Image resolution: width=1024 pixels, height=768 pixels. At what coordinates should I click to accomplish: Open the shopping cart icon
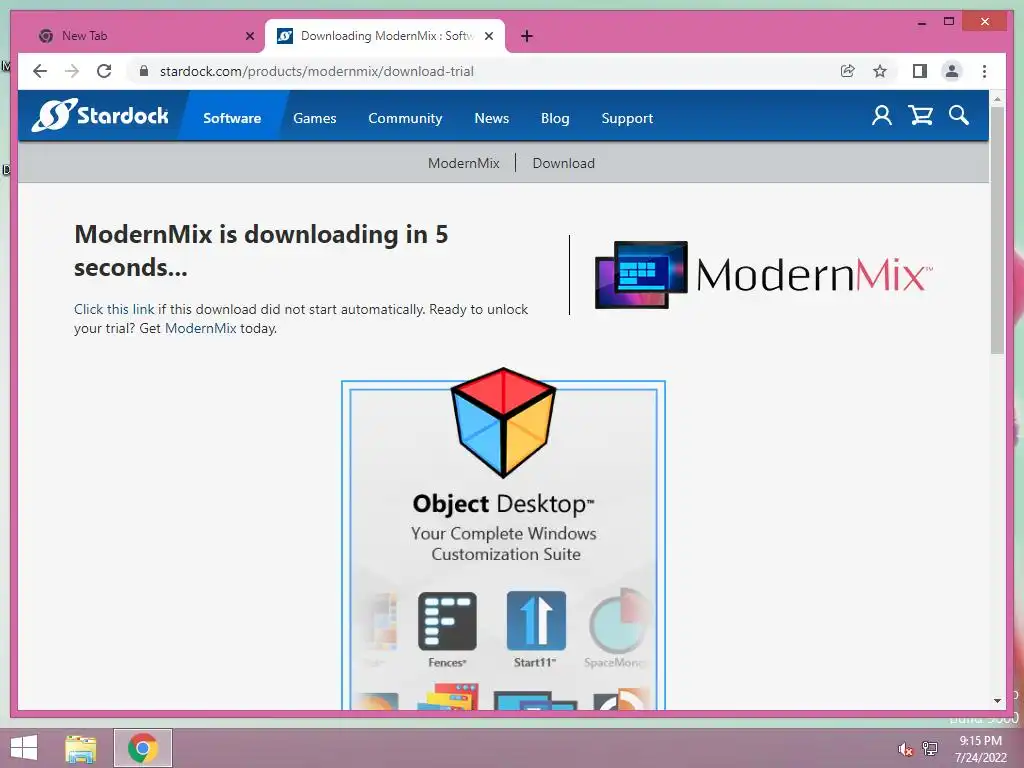tap(920, 116)
